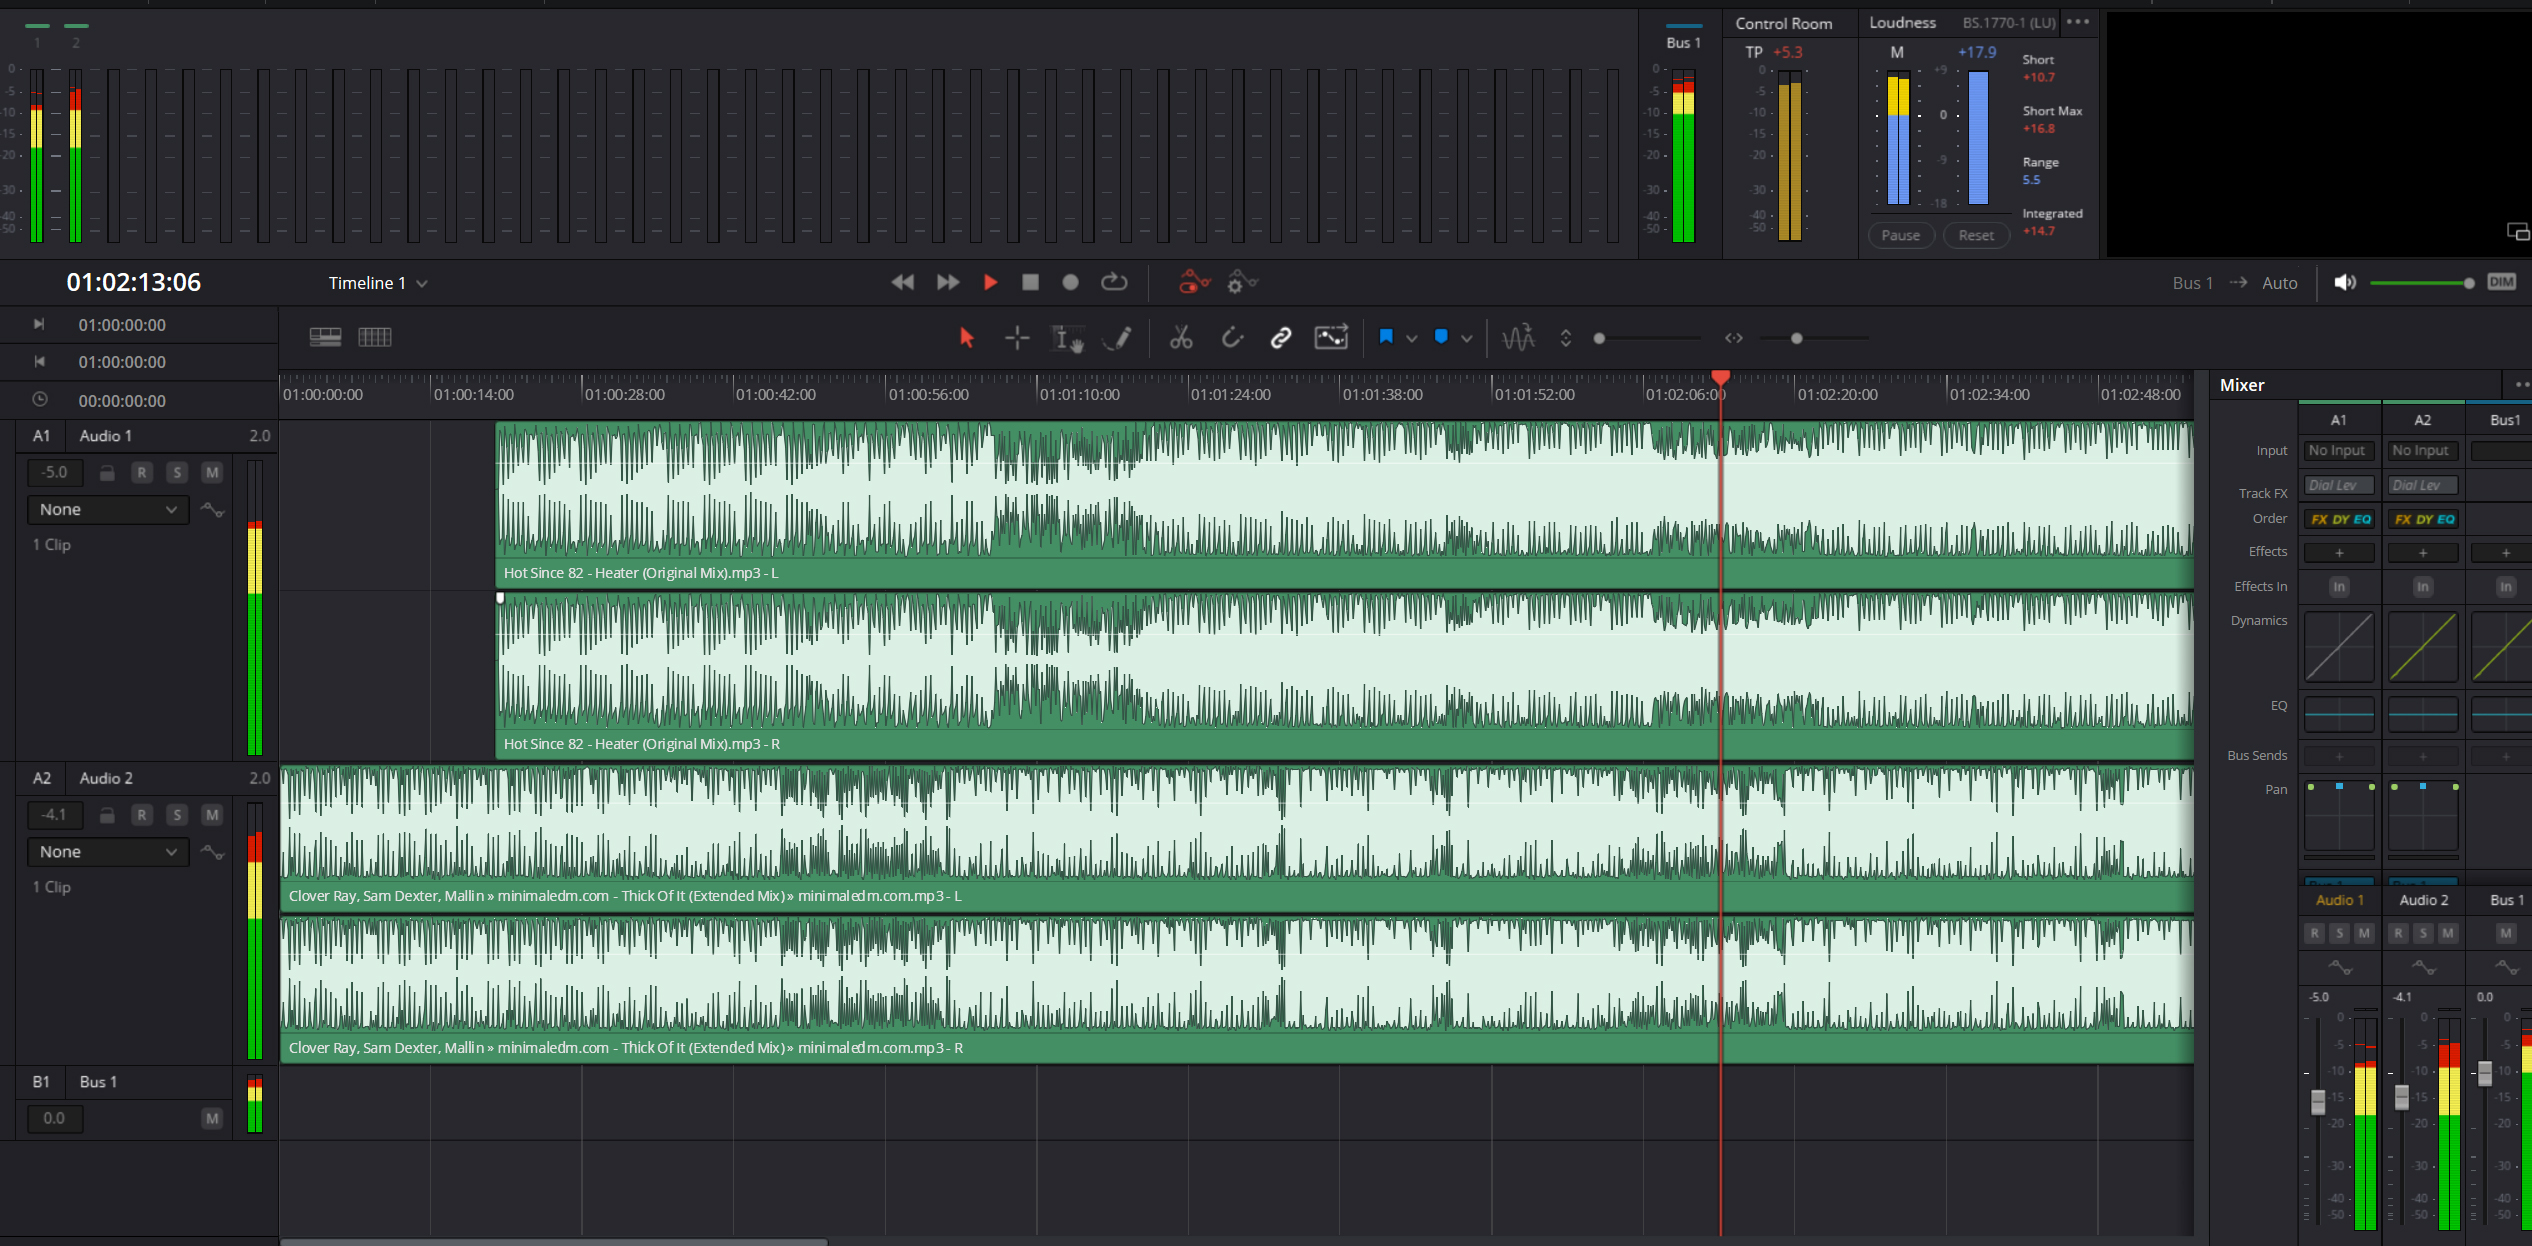The width and height of the screenshot is (2532, 1246).
Task: Toggle the link clips icon
Action: point(1281,338)
